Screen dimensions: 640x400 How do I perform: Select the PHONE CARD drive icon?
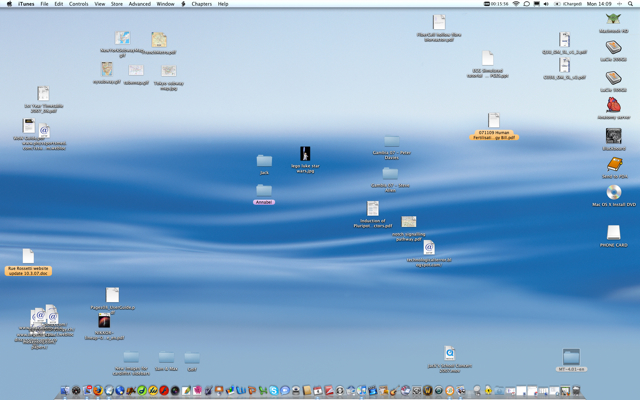(613, 232)
